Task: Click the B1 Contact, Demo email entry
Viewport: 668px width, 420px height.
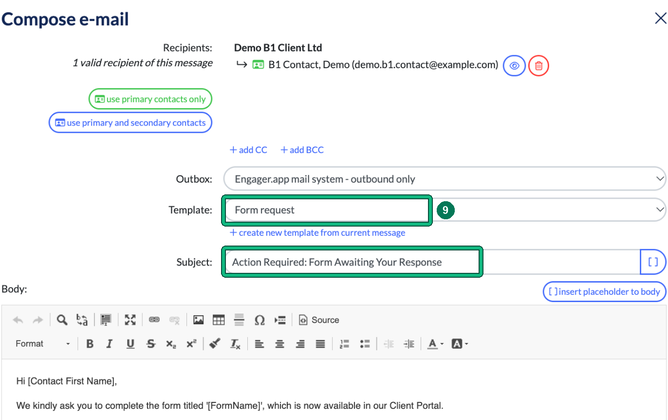Action: click(x=383, y=65)
